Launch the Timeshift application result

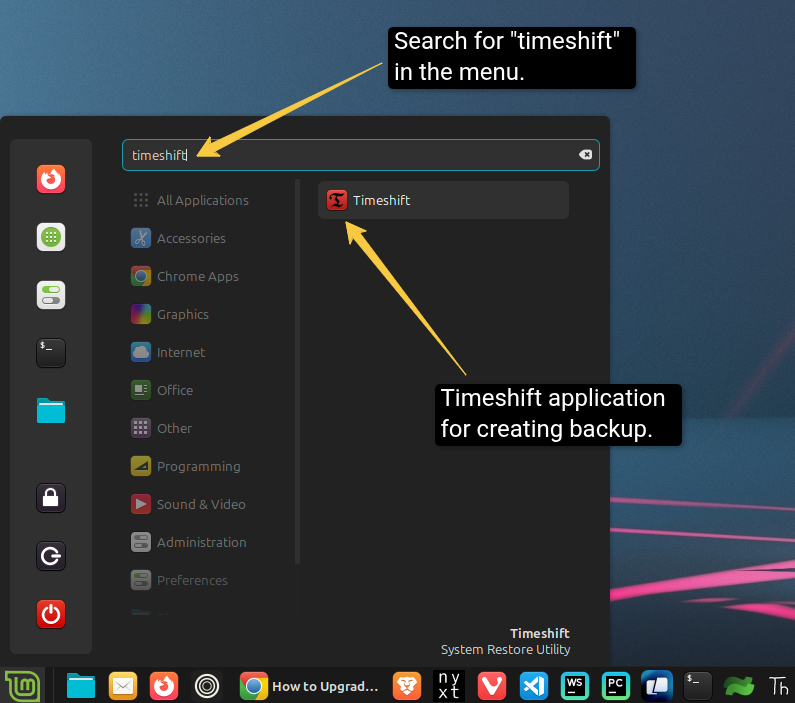click(443, 200)
